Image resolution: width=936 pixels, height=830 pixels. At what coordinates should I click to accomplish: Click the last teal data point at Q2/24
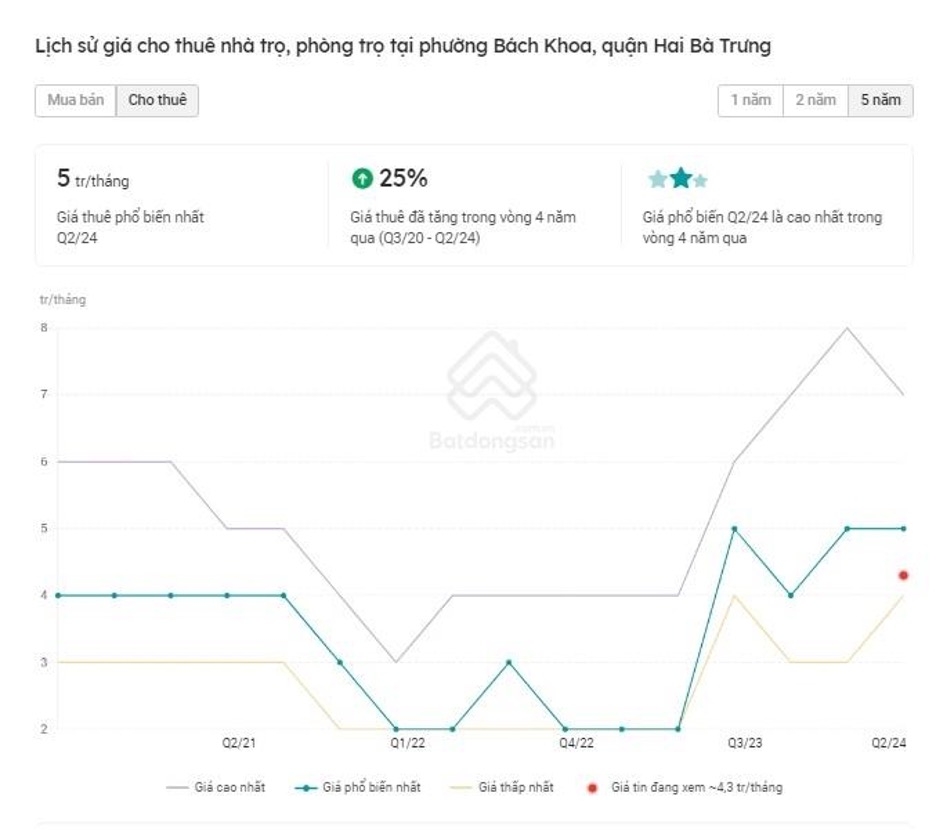pyautogui.click(x=904, y=528)
